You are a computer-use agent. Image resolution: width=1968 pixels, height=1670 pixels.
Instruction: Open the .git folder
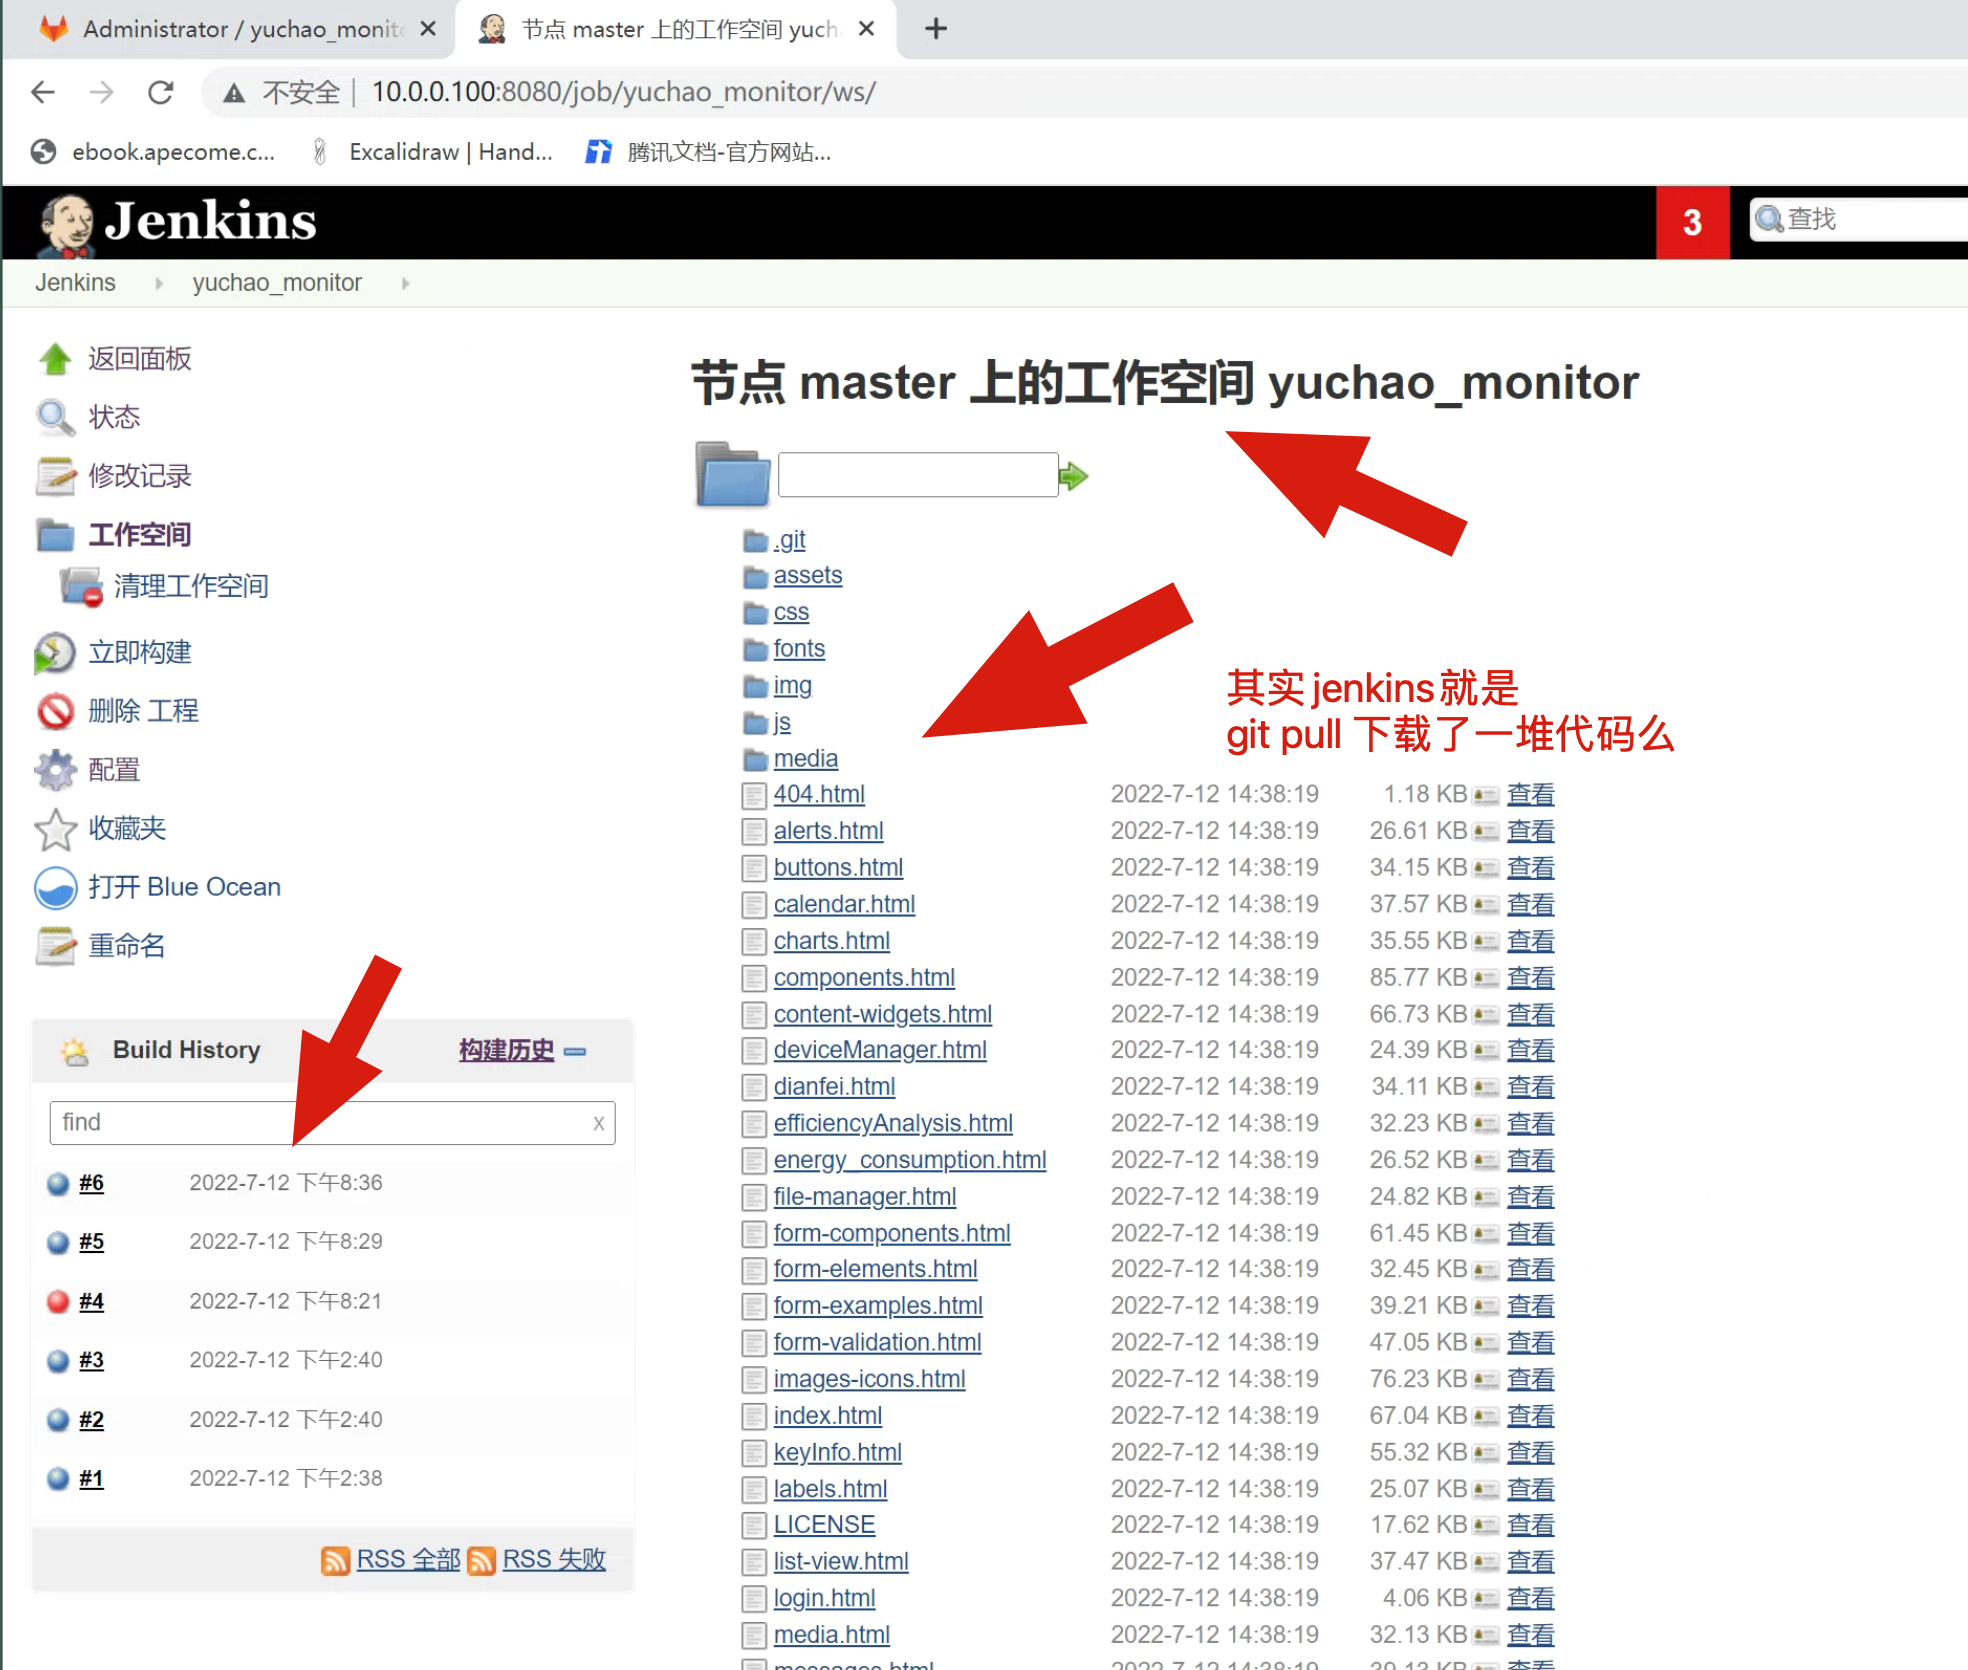tap(790, 539)
